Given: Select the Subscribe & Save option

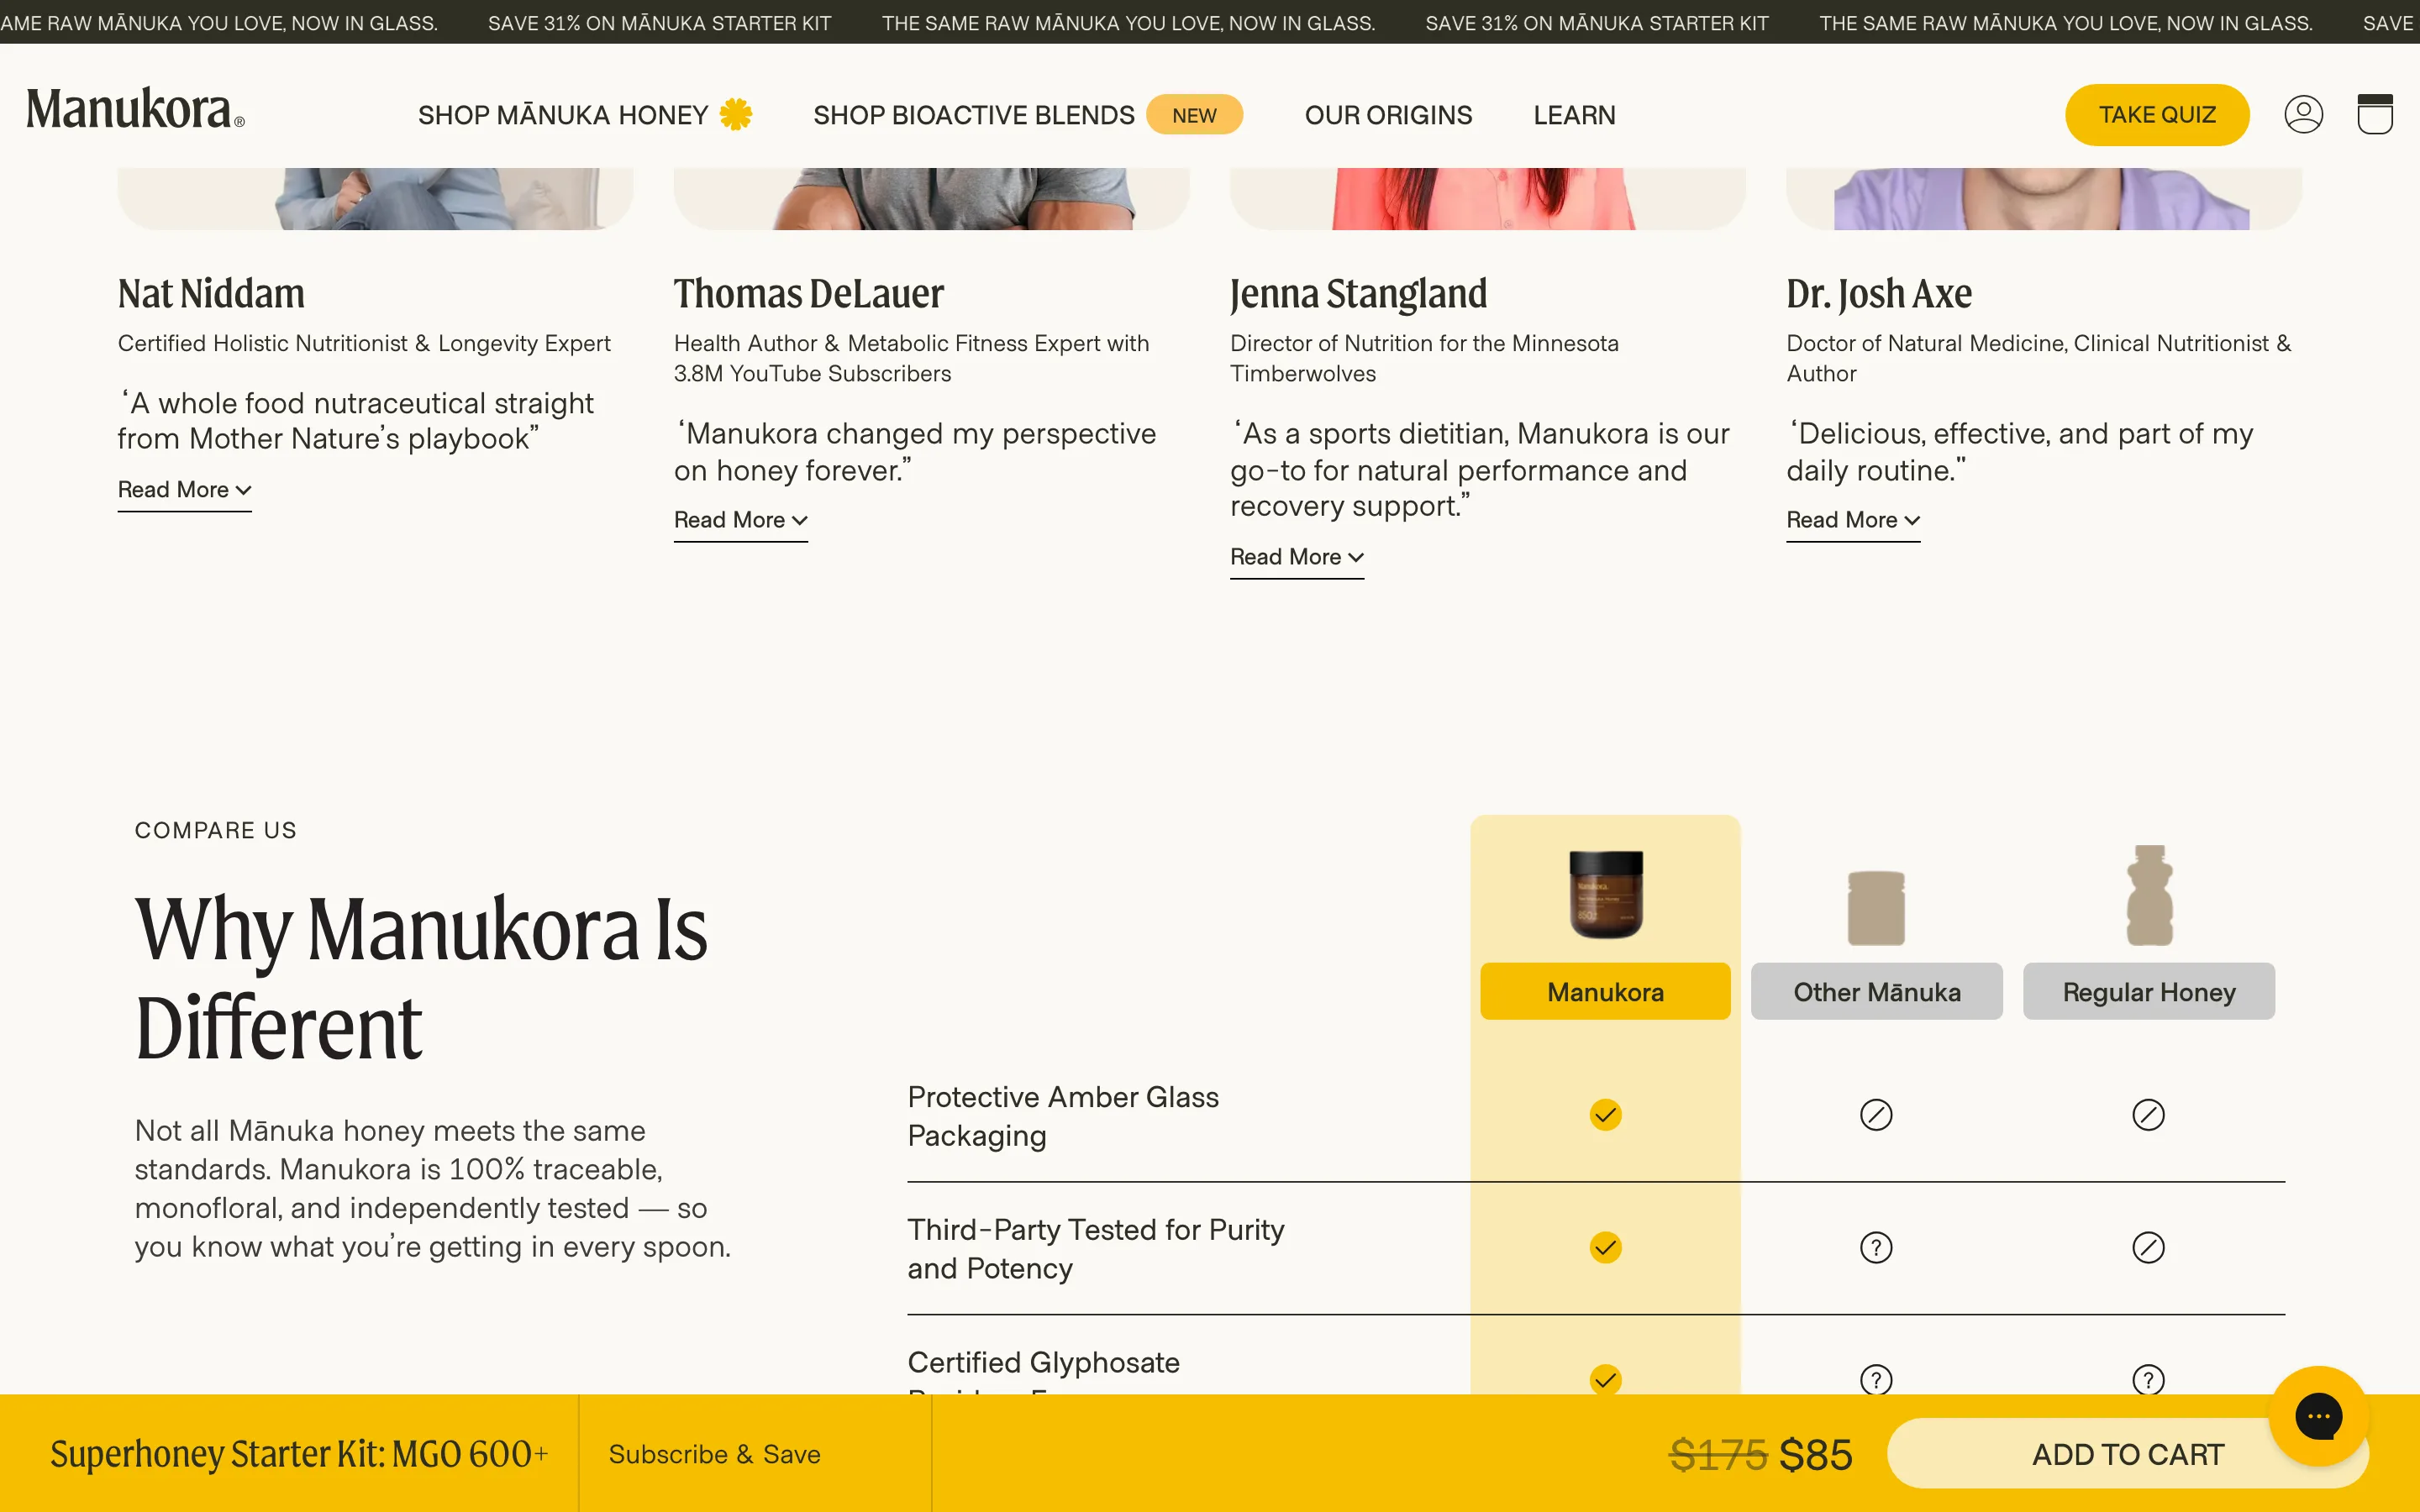Looking at the screenshot, I should [x=714, y=1454].
